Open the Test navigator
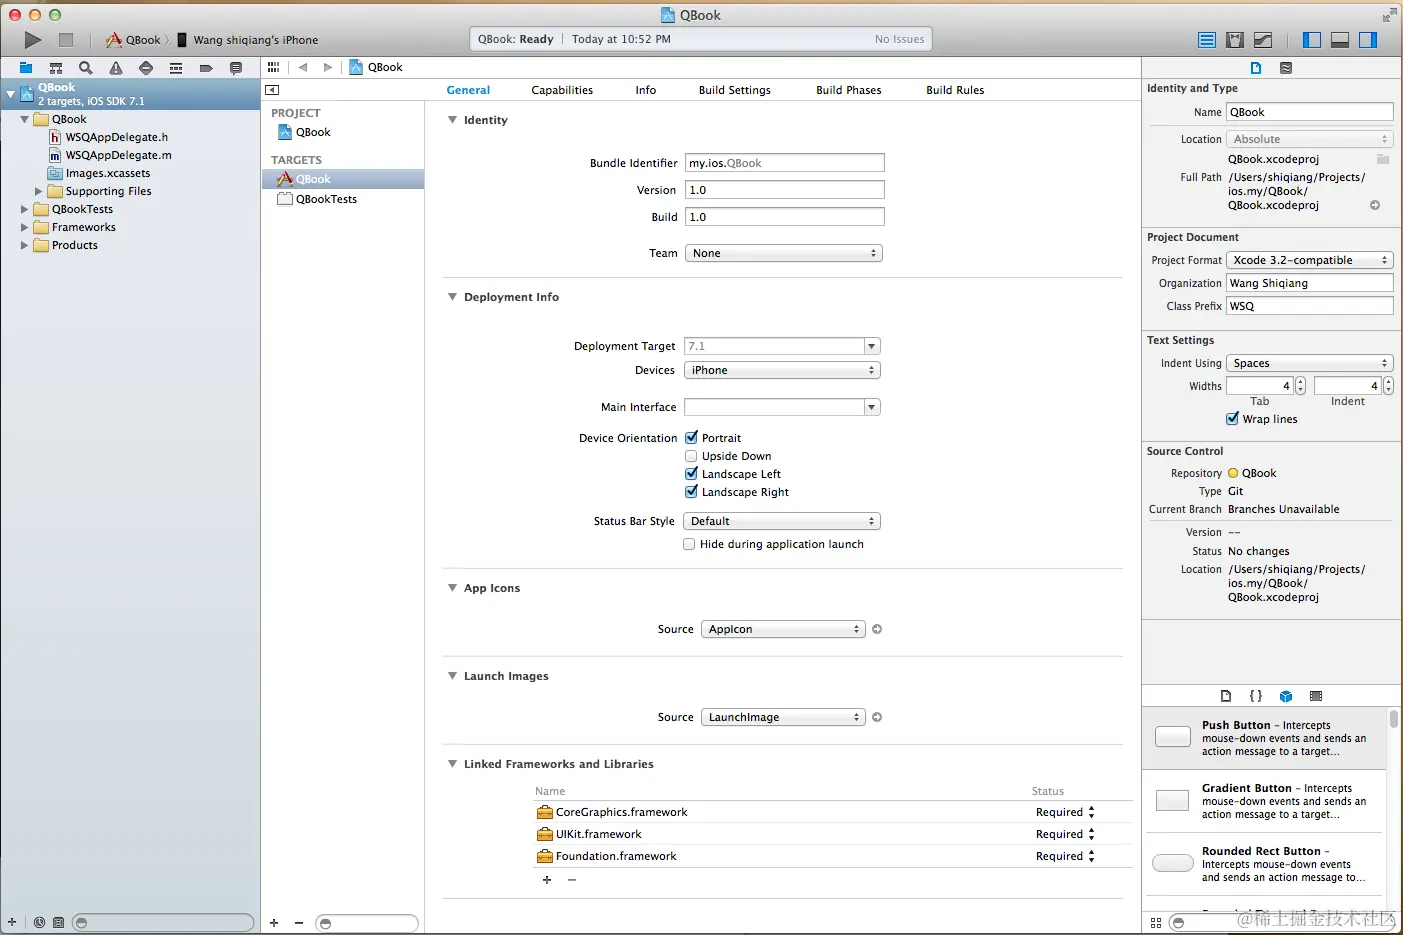 (146, 68)
